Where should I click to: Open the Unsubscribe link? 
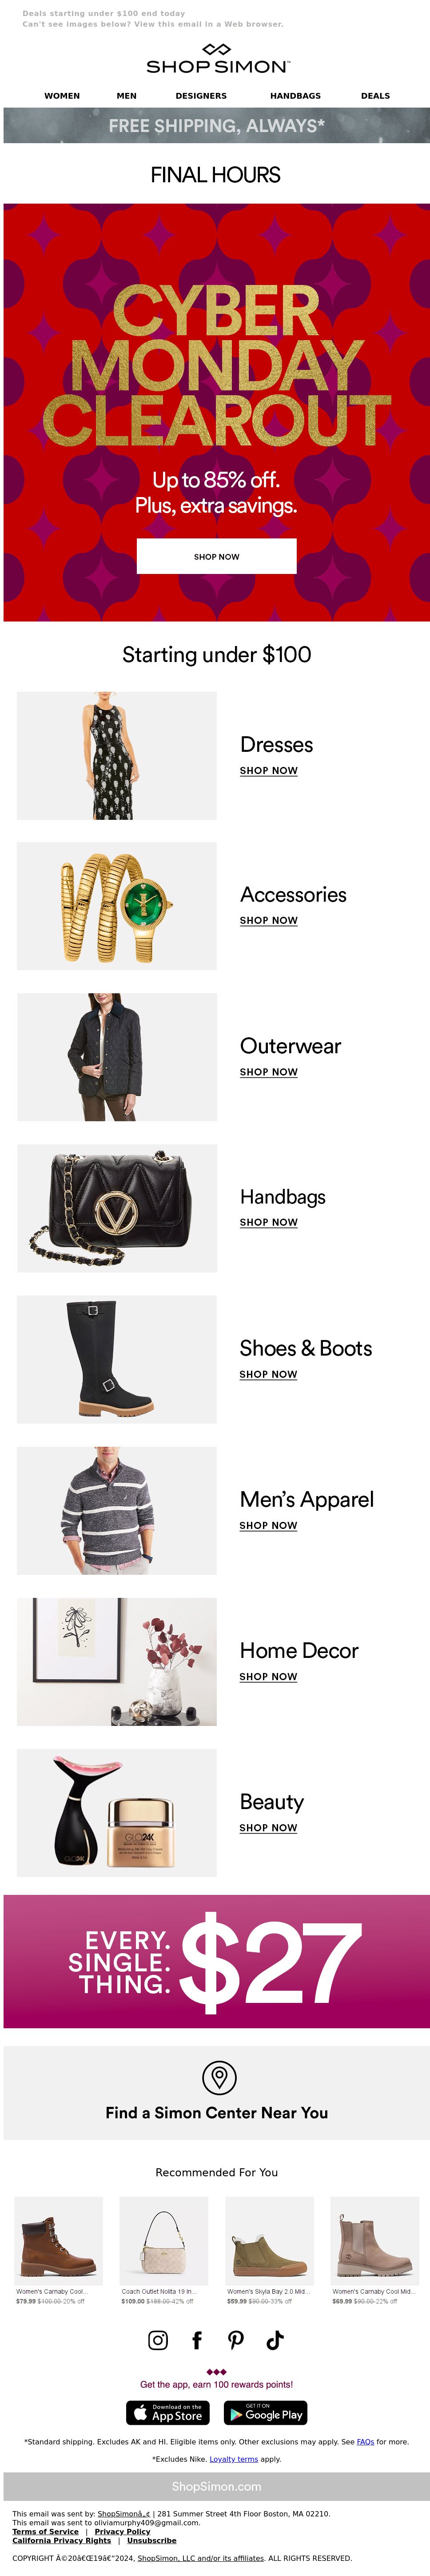[x=152, y=2540]
